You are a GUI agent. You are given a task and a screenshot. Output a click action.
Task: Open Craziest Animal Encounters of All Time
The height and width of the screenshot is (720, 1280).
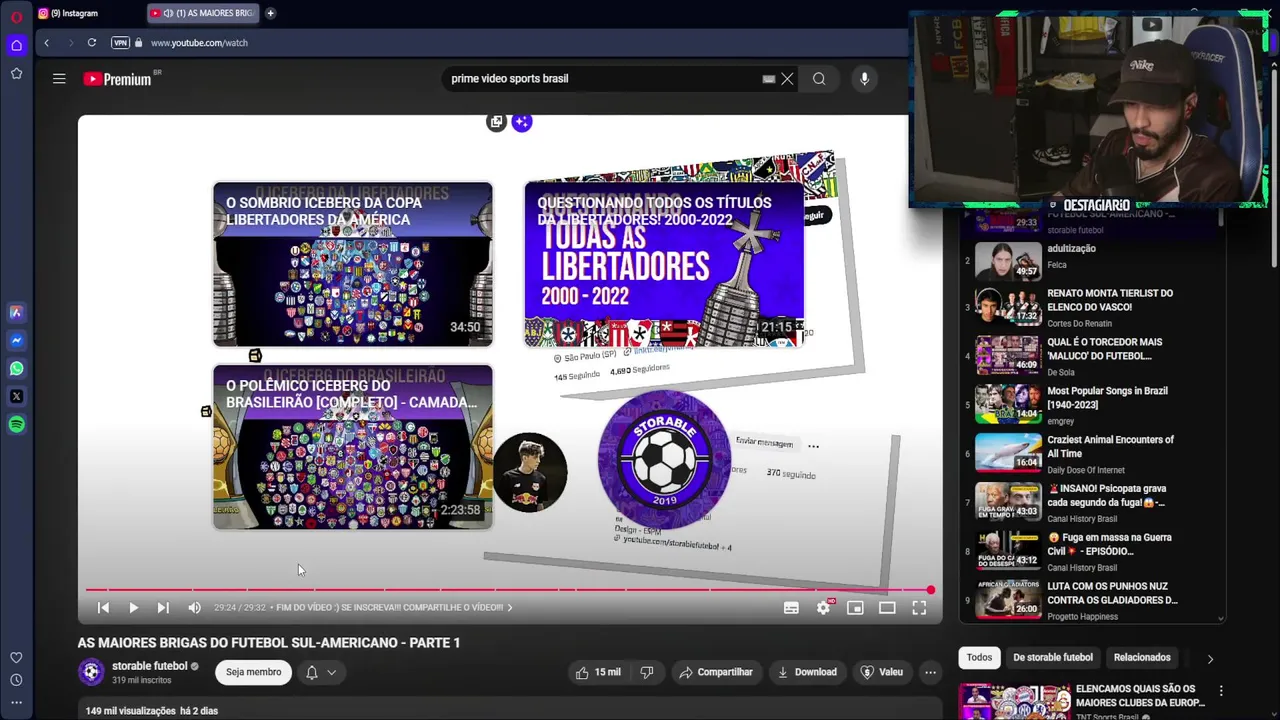coord(1090,454)
